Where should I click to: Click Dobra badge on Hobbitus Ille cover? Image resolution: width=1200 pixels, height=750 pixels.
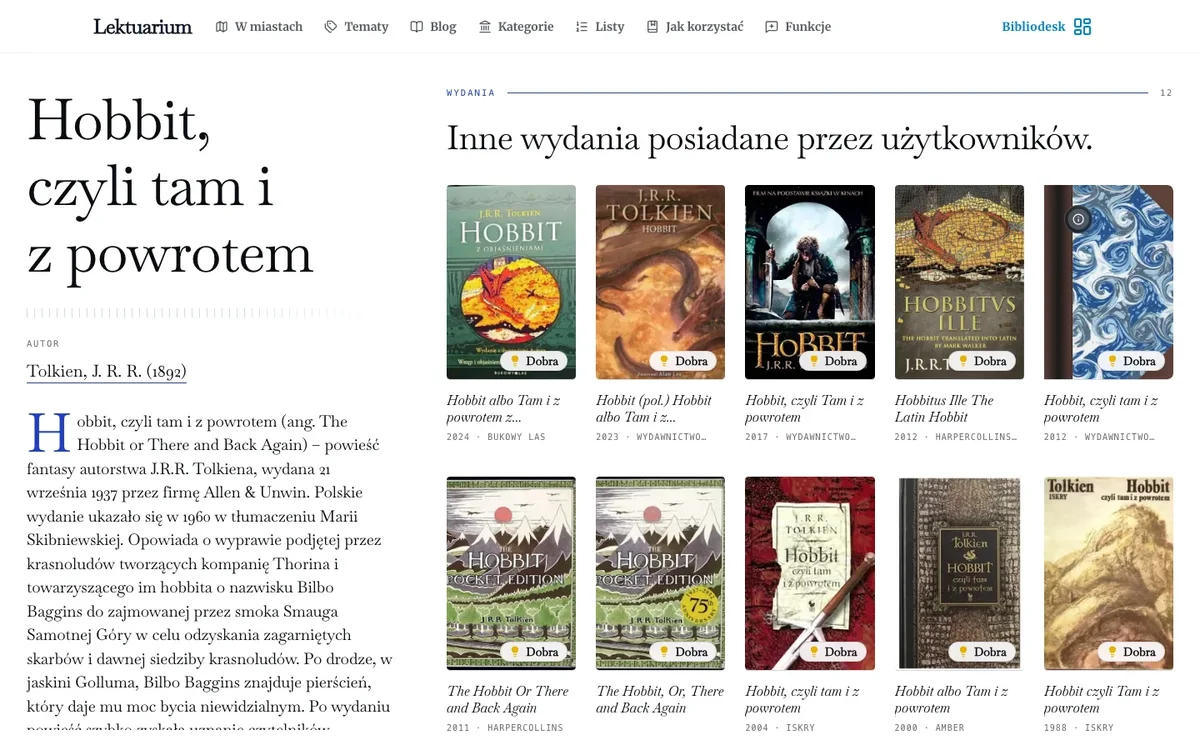[x=982, y=361]
